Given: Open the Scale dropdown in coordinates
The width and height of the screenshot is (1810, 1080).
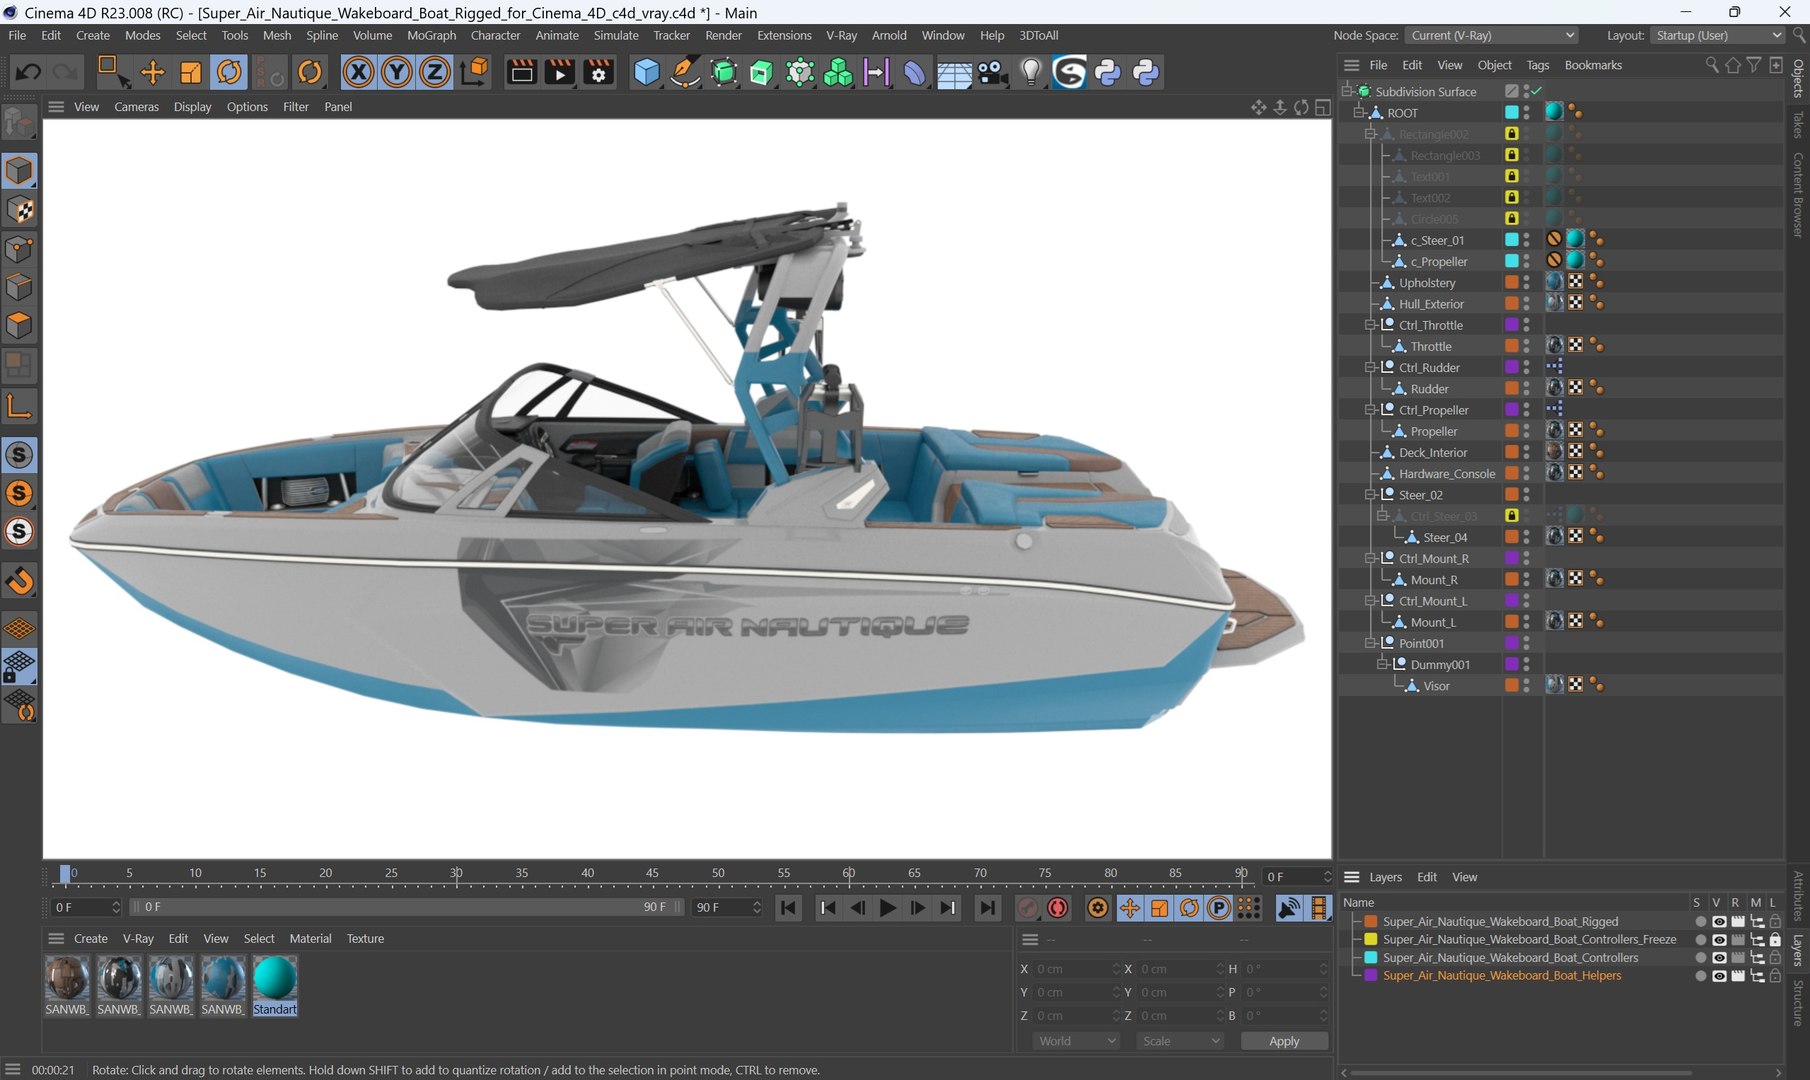Looking at the screenshot, I should (x=1181, y=1041).
